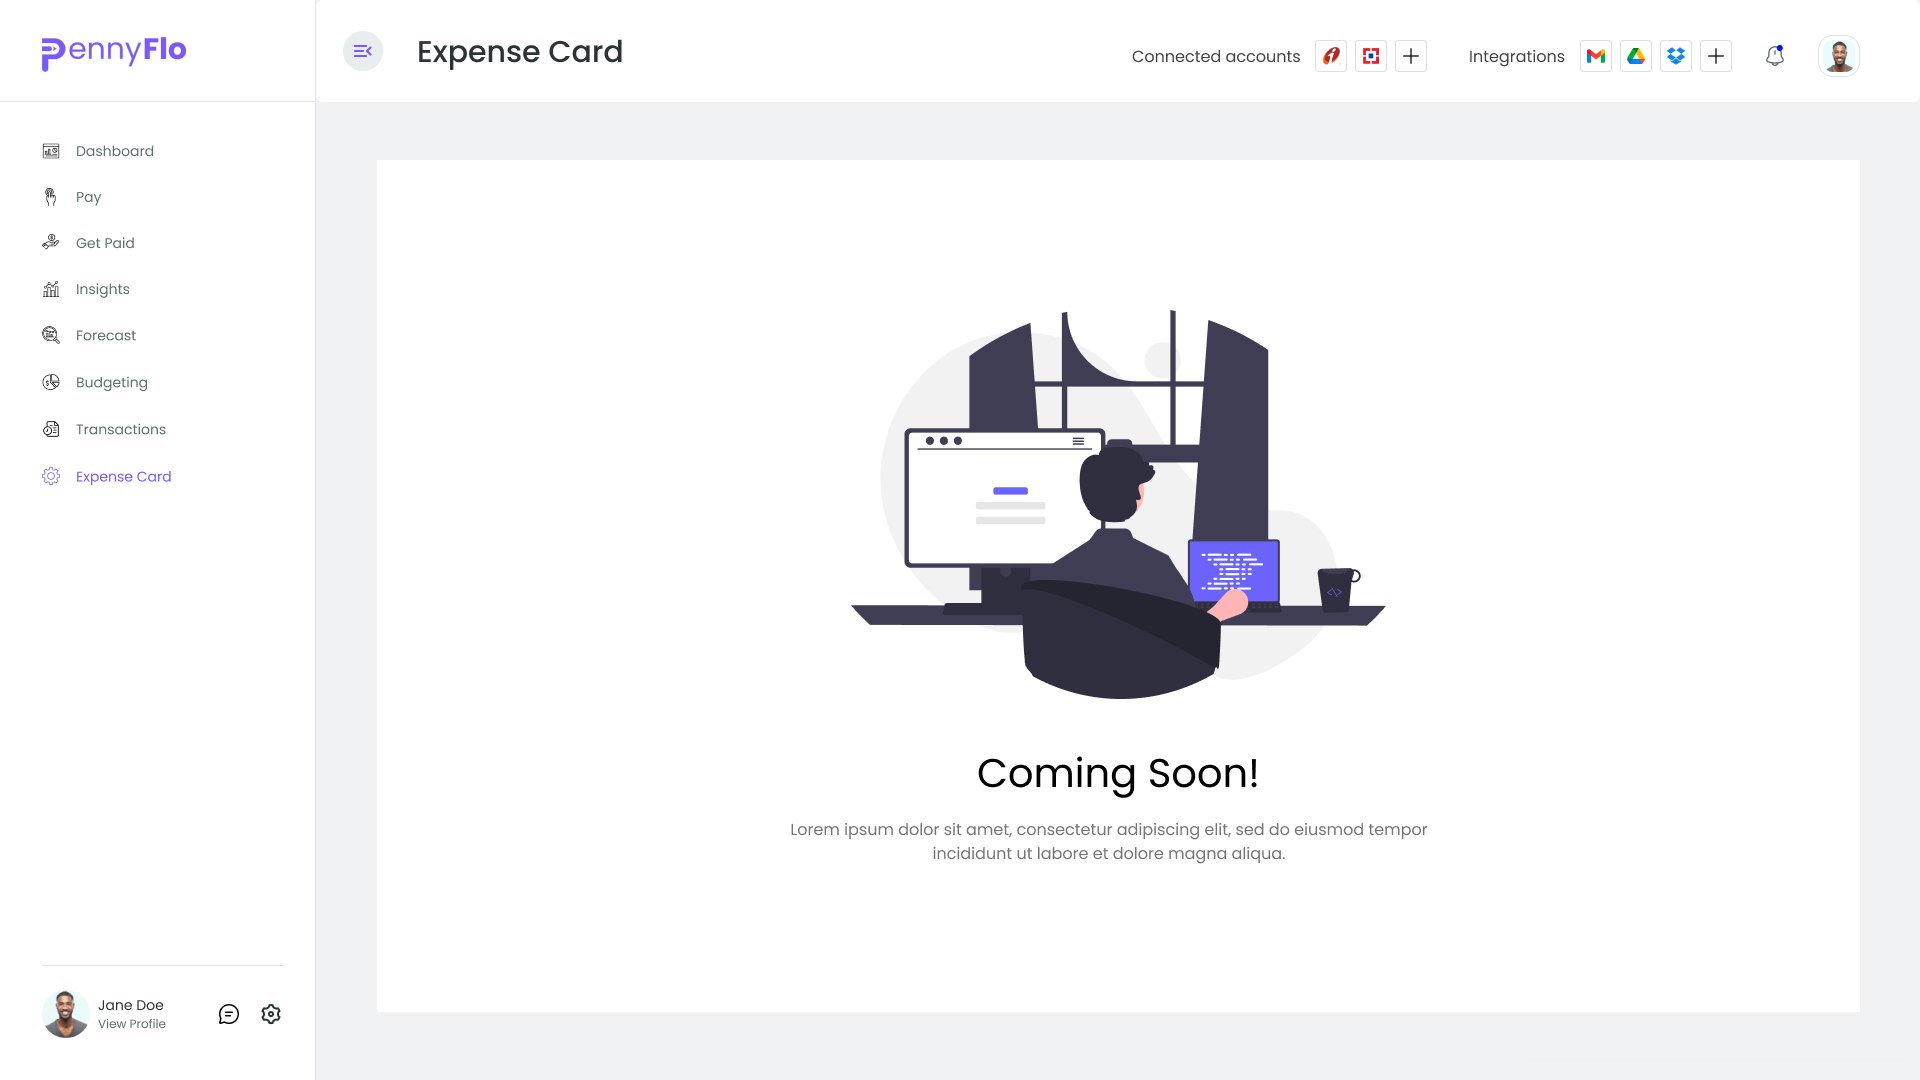The width and height of the screenshot is (1920, 1080).
Task: Navigate to Get Paid section
Action: 105,243
